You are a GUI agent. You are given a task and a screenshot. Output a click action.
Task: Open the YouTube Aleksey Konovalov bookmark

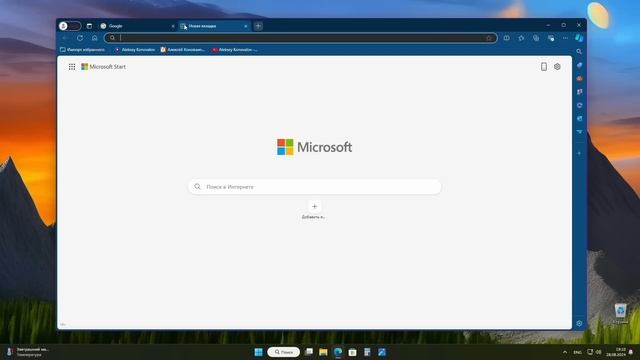(x=235, y=50)
